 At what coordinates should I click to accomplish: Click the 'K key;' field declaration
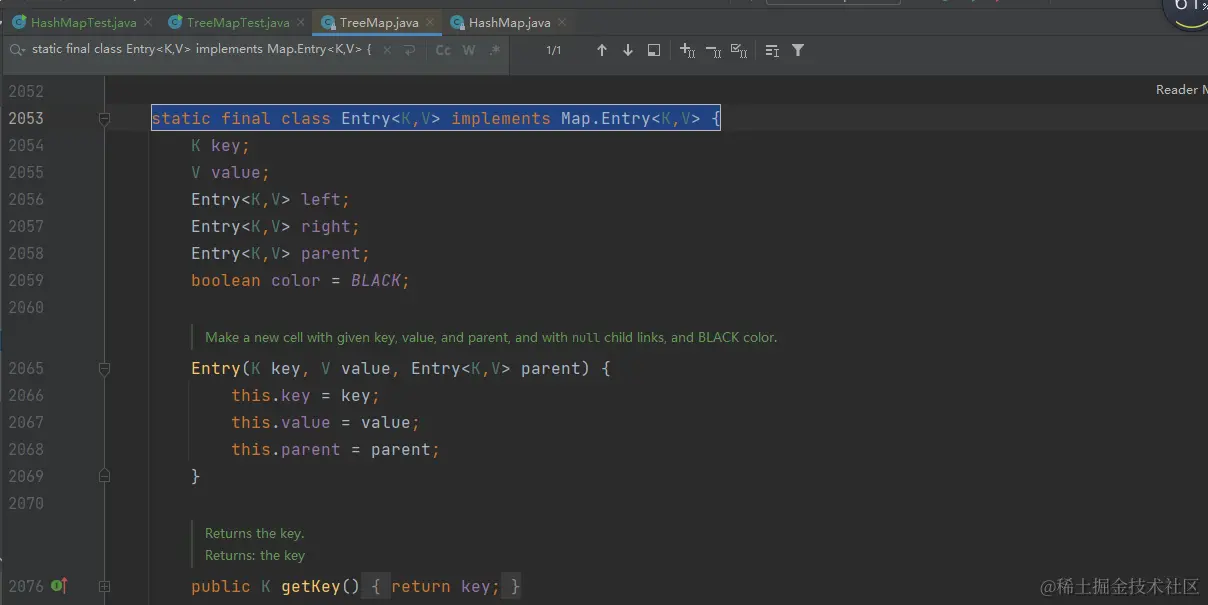pyautogui.click(x=220, y=145)
